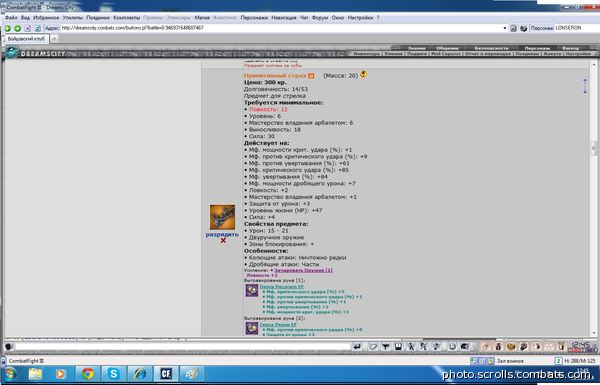This screenshot has height=385, width=600.
Task: Click the stop loading icon
Action: click(x=28, y=28)
